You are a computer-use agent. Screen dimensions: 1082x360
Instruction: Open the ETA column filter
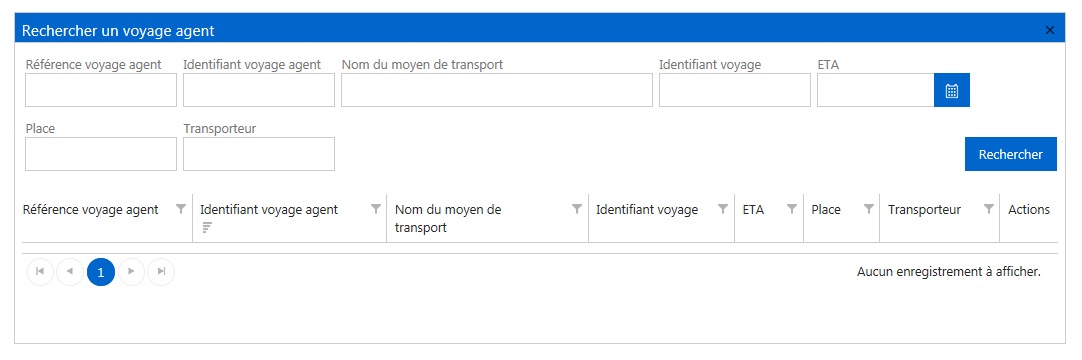pyautogui.click(x=792, y=209)
